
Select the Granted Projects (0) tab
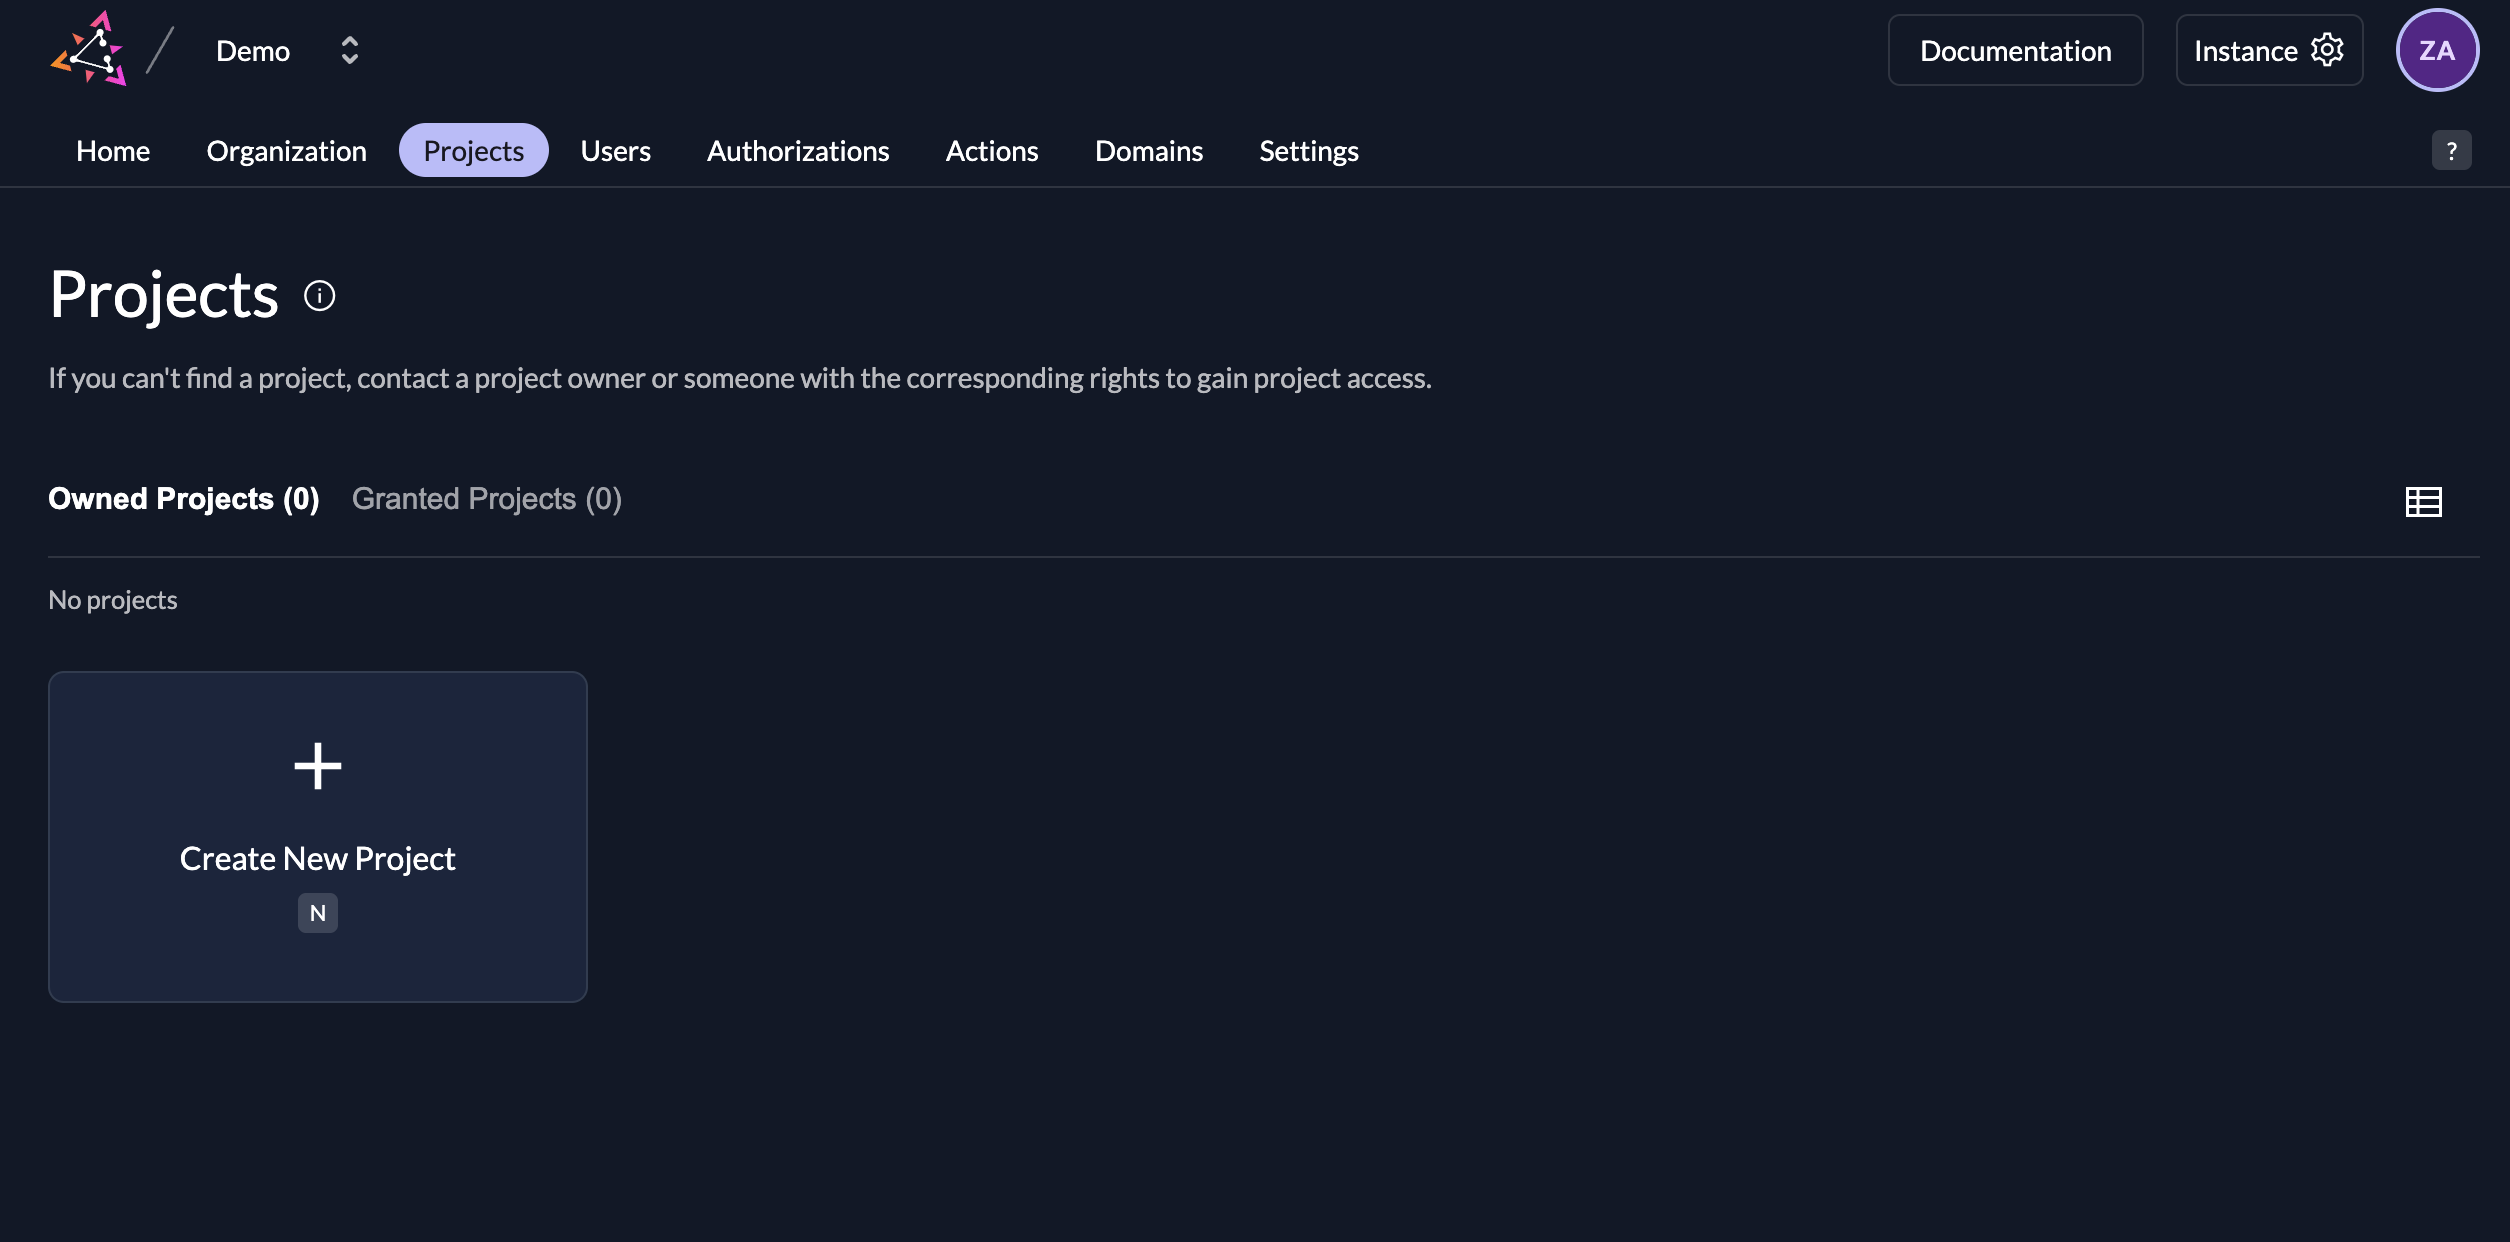click(x=487, y=499)
